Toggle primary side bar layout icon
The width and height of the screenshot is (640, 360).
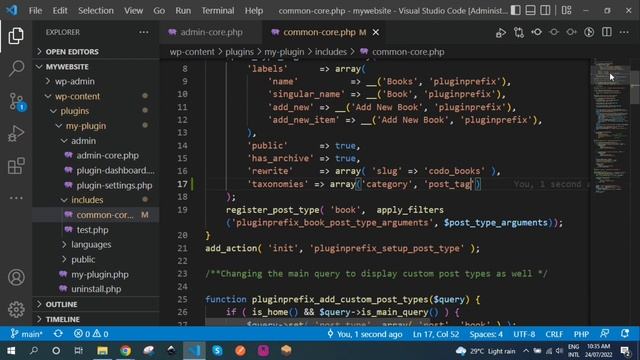tap(516, 10)
